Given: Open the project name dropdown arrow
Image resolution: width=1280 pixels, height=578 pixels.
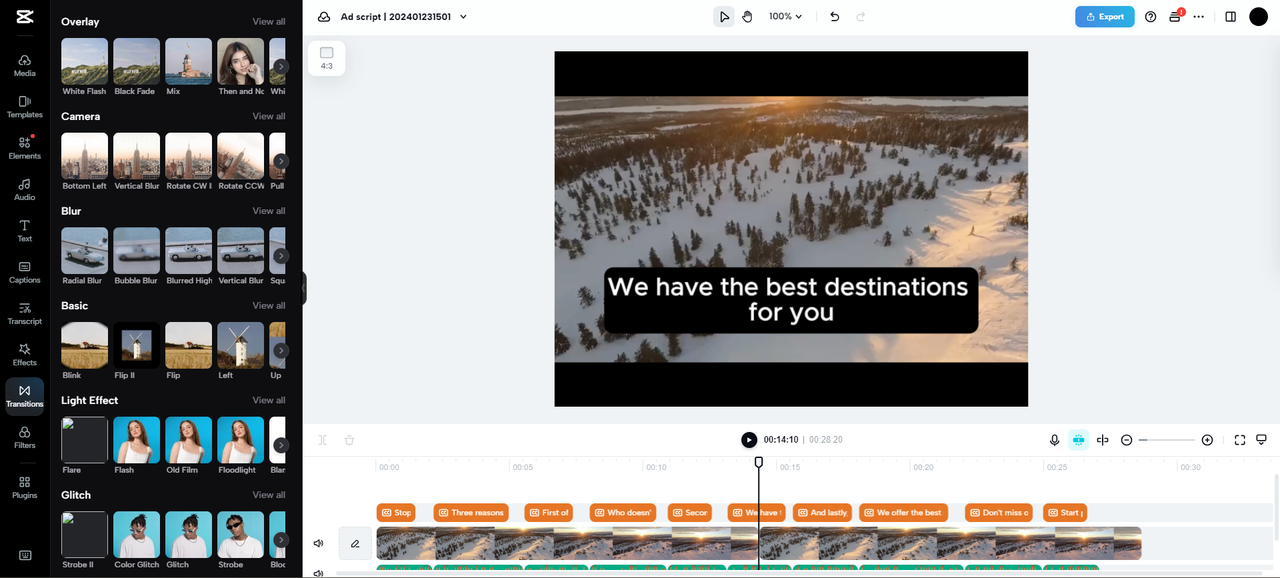Looking at the screenshot, I should pos(463,17).
